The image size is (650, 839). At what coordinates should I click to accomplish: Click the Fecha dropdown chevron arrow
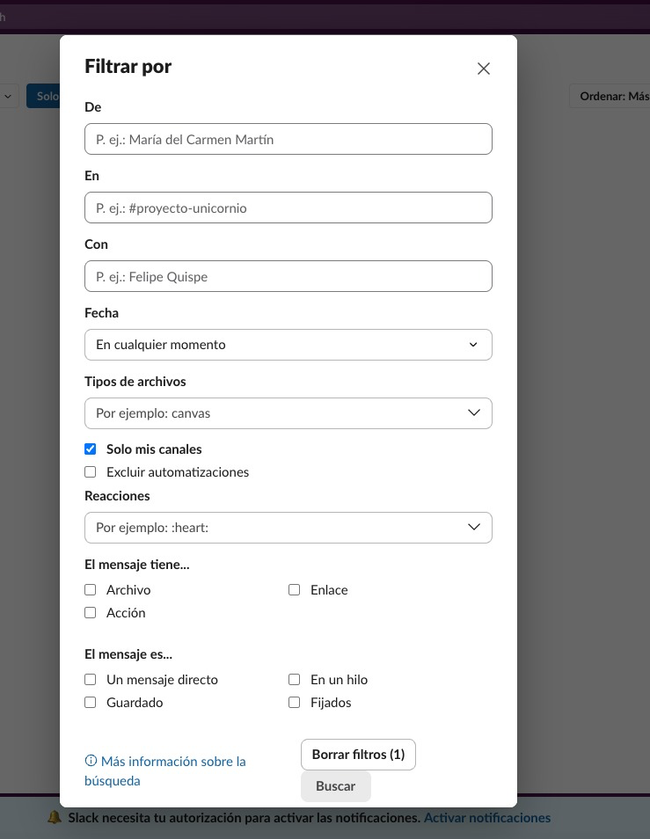(x=473, y=345)
